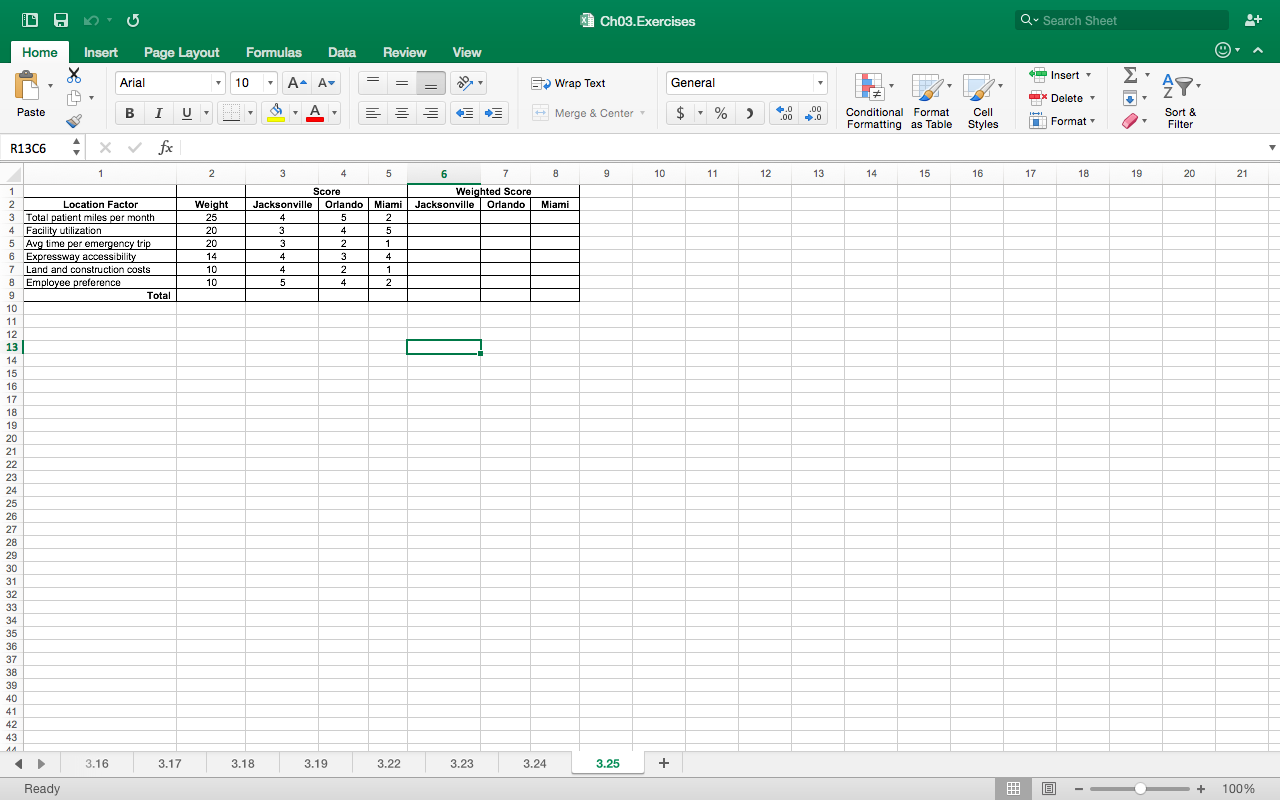Click the AutoSum sigma icon

(1130, 76)
